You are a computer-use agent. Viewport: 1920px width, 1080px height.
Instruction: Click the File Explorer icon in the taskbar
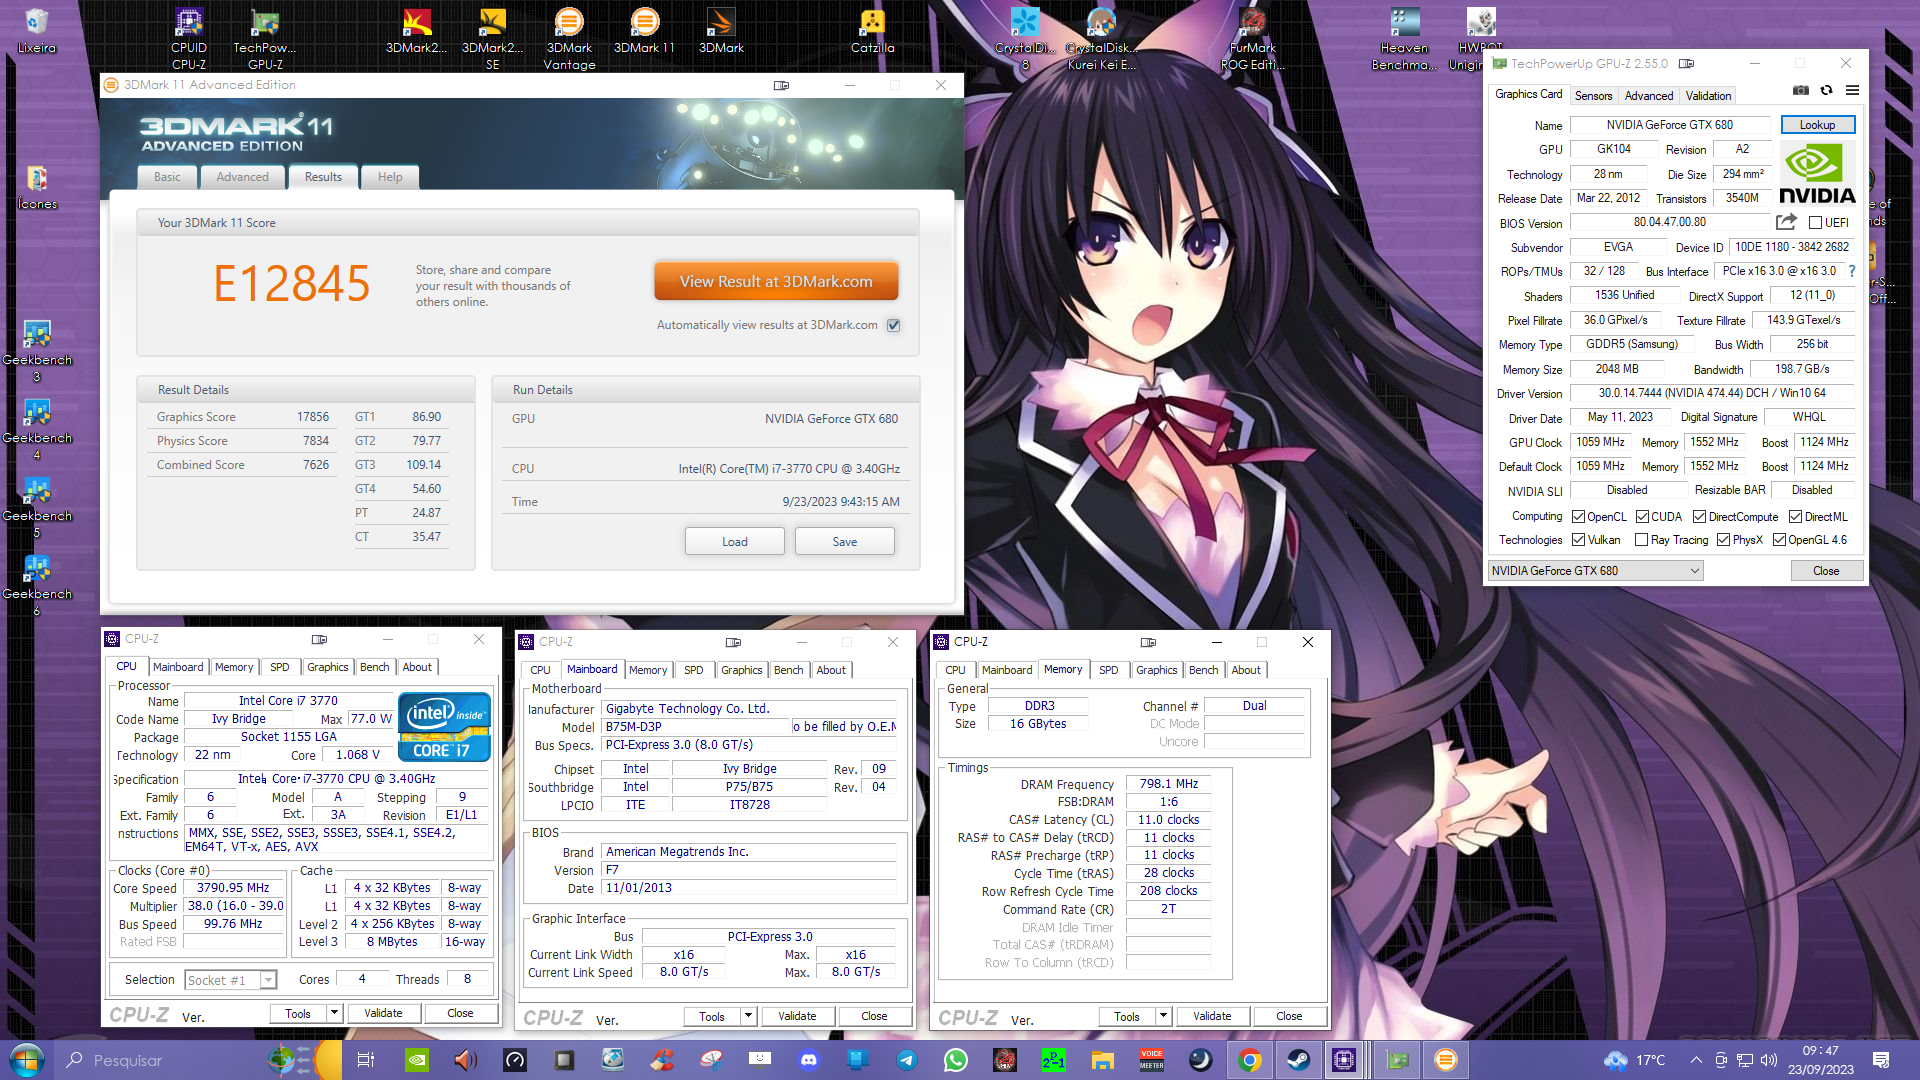[x=1102, y=1060]
